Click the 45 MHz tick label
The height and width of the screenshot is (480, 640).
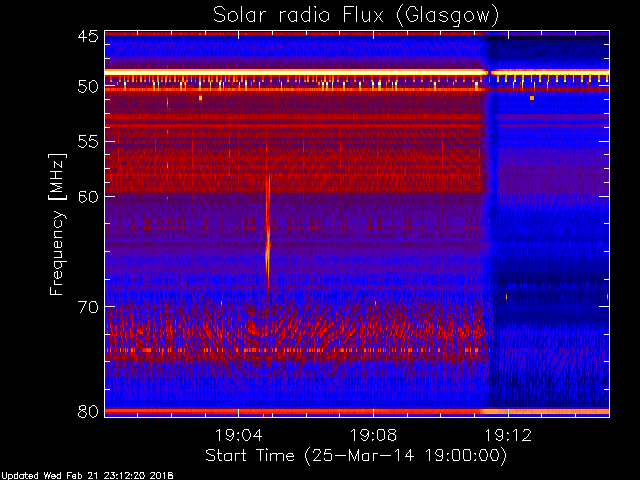tap(88, 36)
